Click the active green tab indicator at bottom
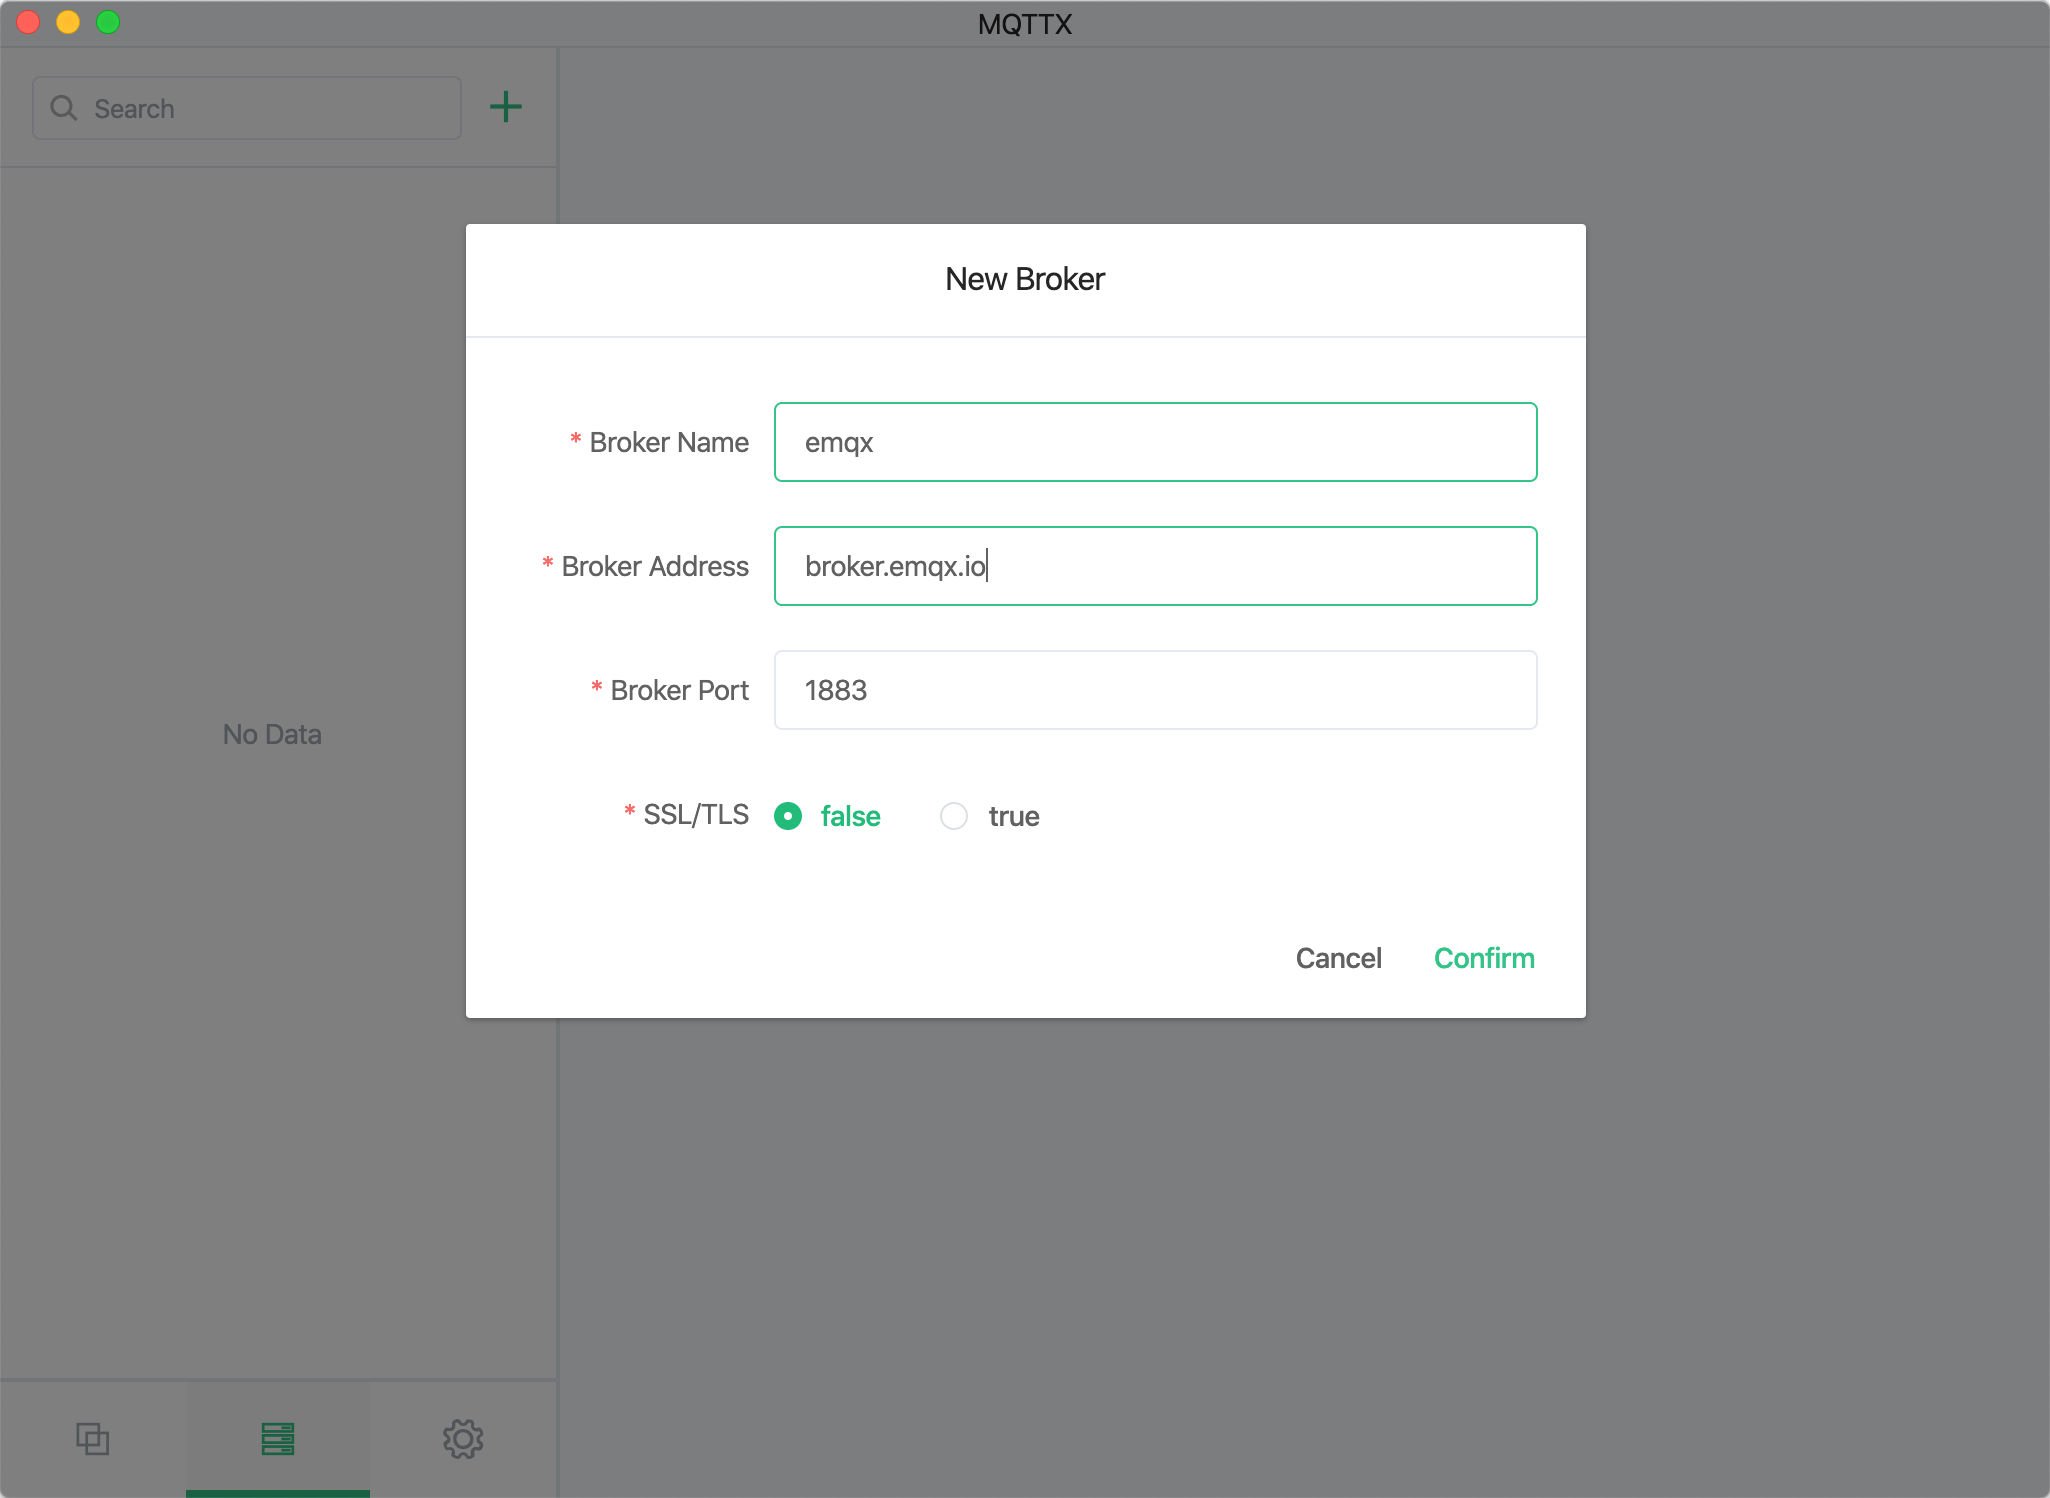 tap(277, 1493)
